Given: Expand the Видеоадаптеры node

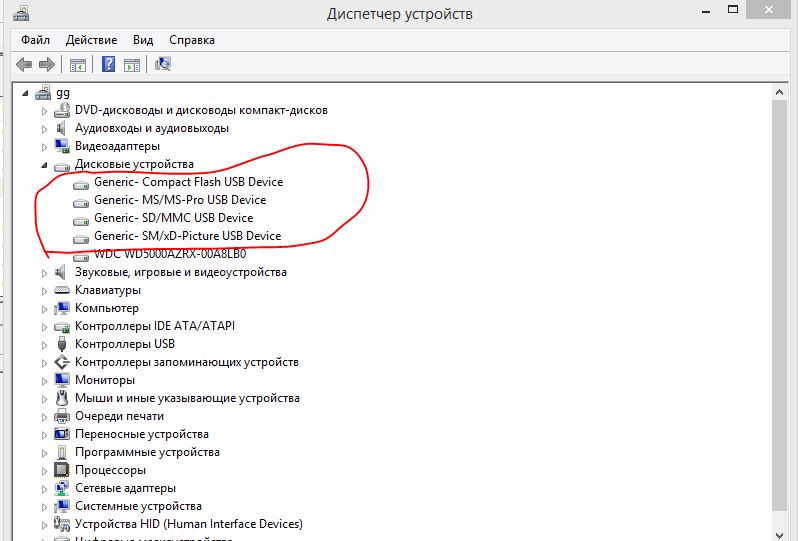Looking at the screenshot, I should (x=44, y=147).
